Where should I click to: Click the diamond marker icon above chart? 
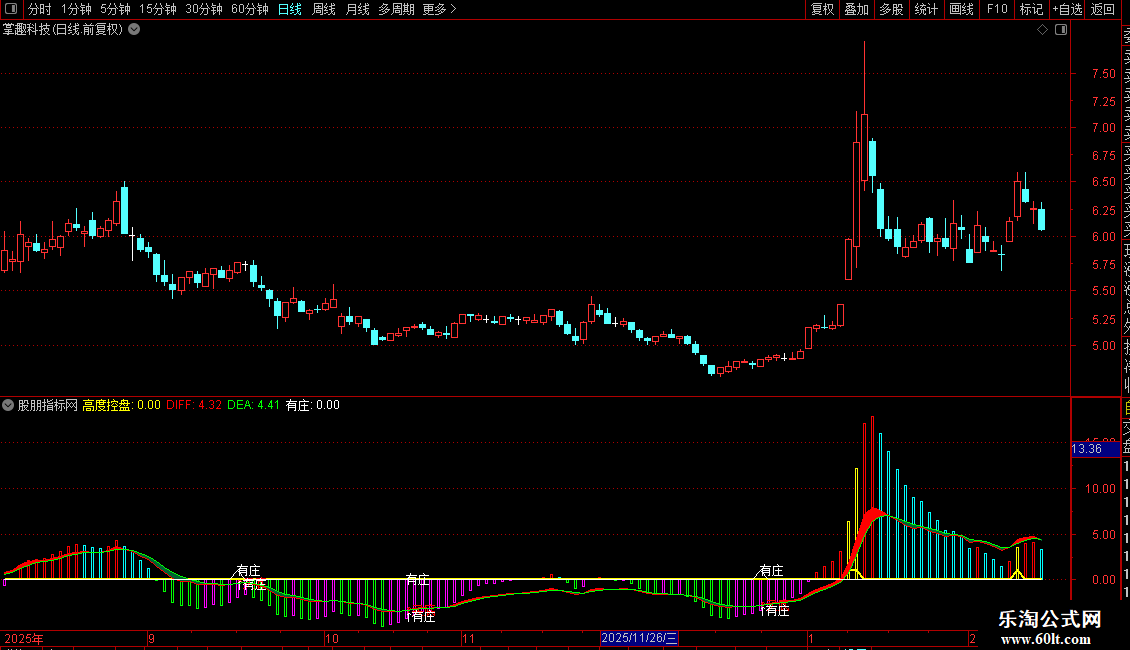(1042, 30)
